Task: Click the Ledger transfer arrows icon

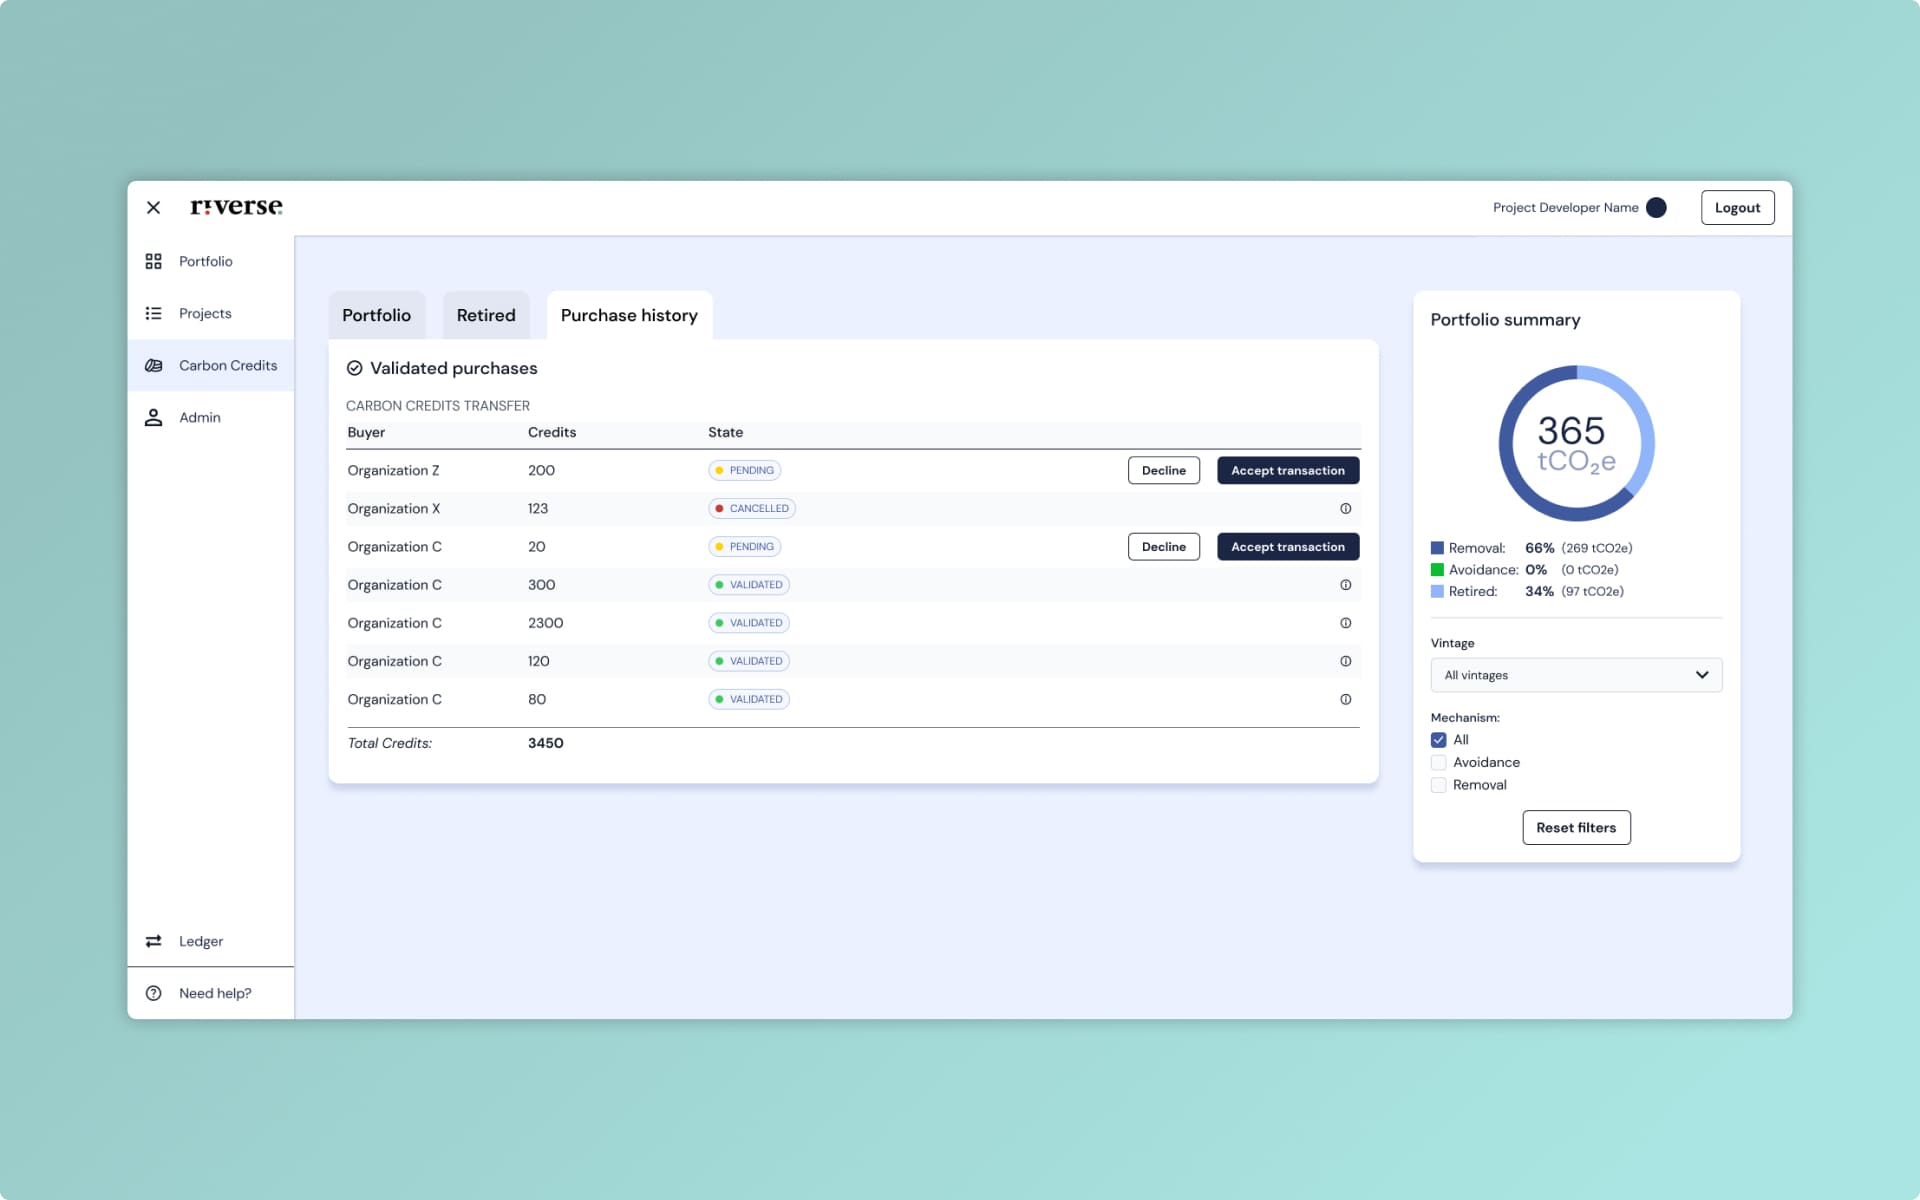Action: 153,941
